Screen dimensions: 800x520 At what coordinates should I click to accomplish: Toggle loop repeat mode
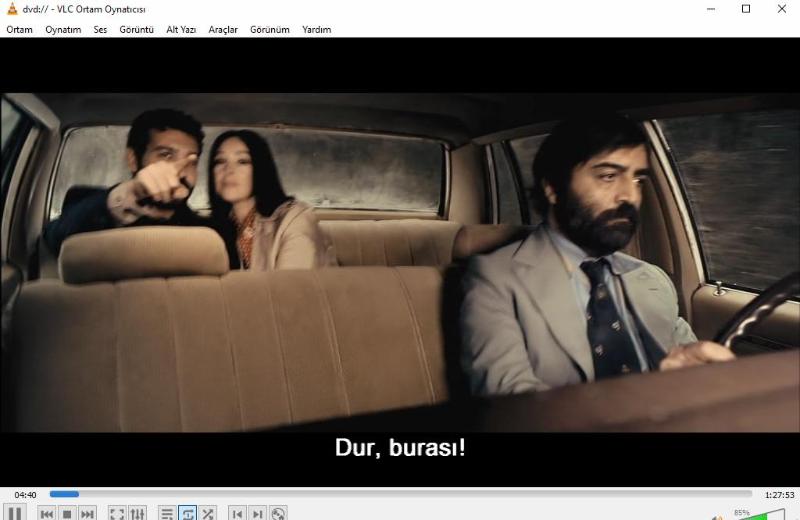[187, 513]
